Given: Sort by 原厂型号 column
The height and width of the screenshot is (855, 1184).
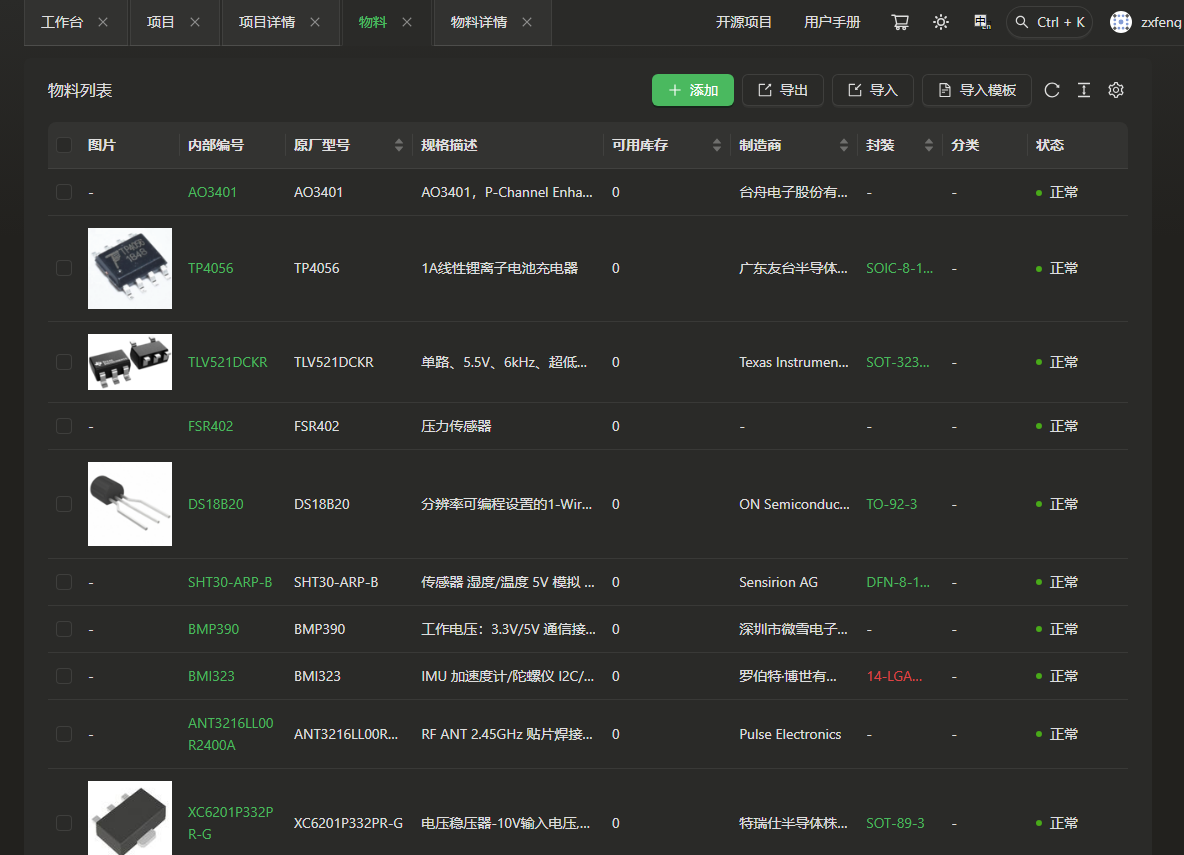Looking at the screenshot, I should (x=399, y=145).
